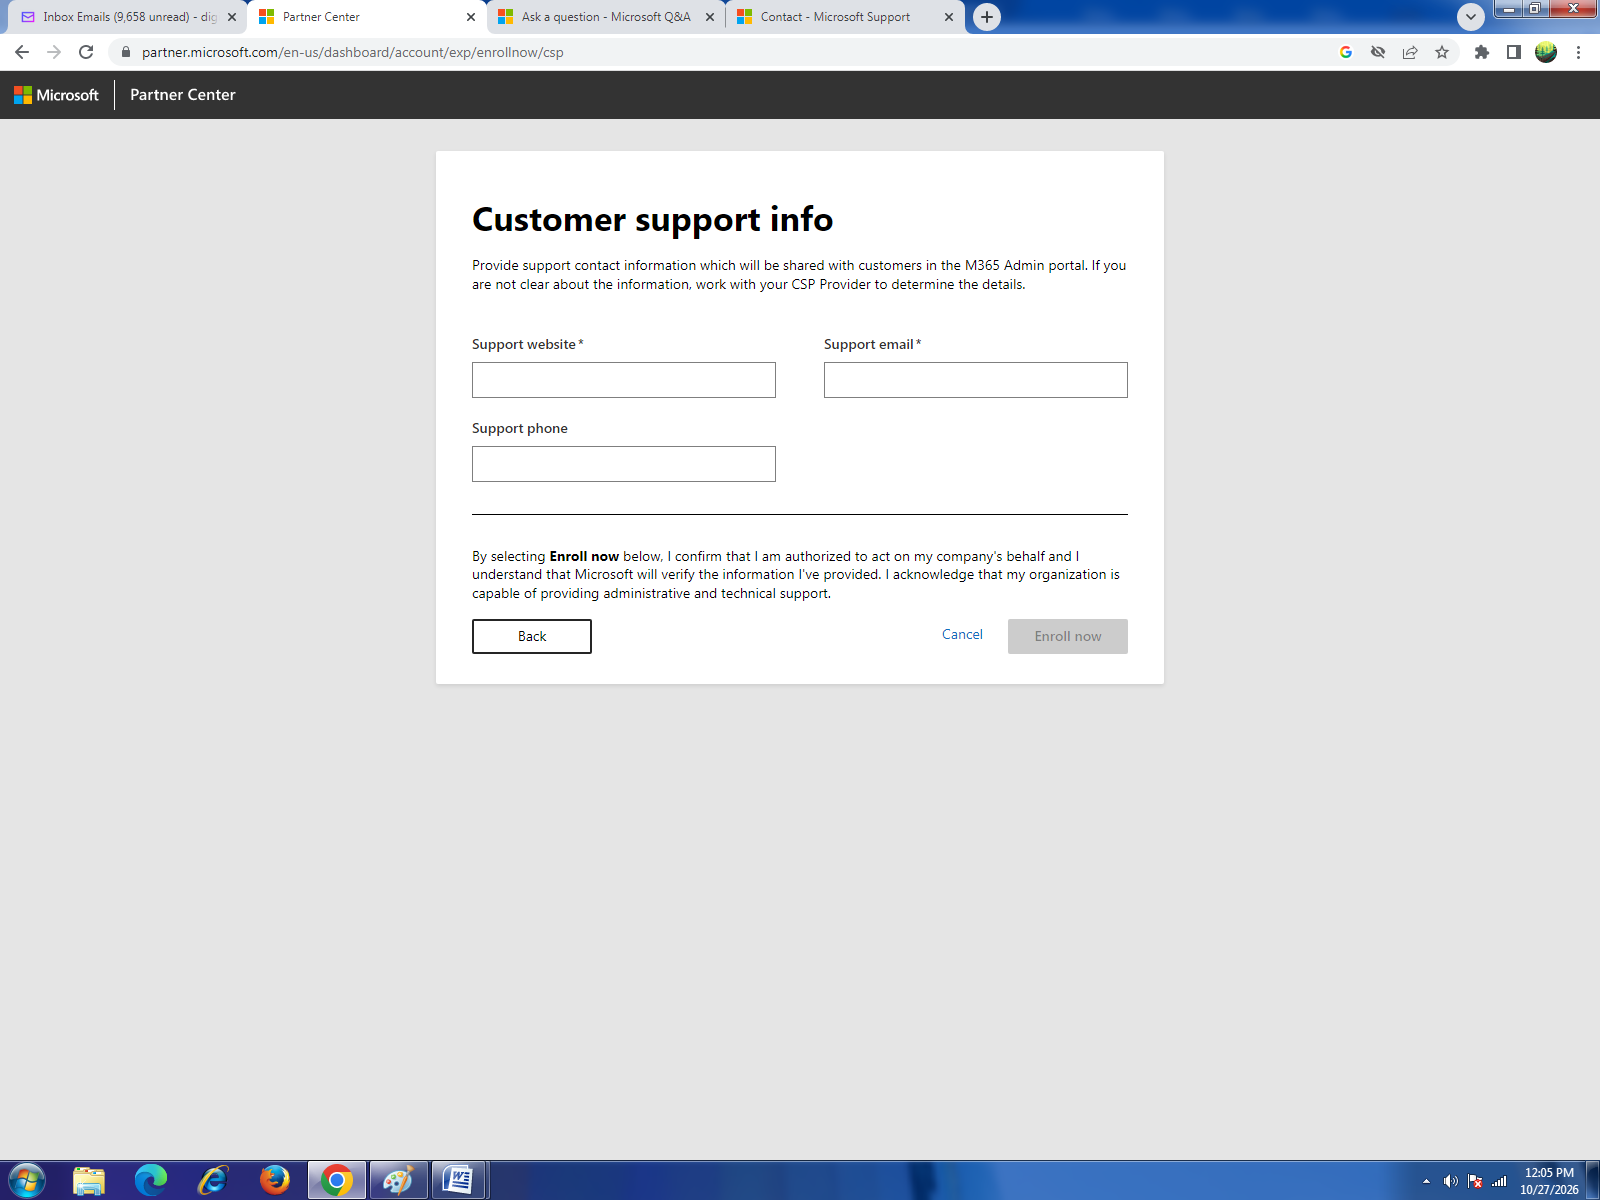1600x1200 pixels.
Task: Click the Customer support info heading
Action: tap(652, 219)
